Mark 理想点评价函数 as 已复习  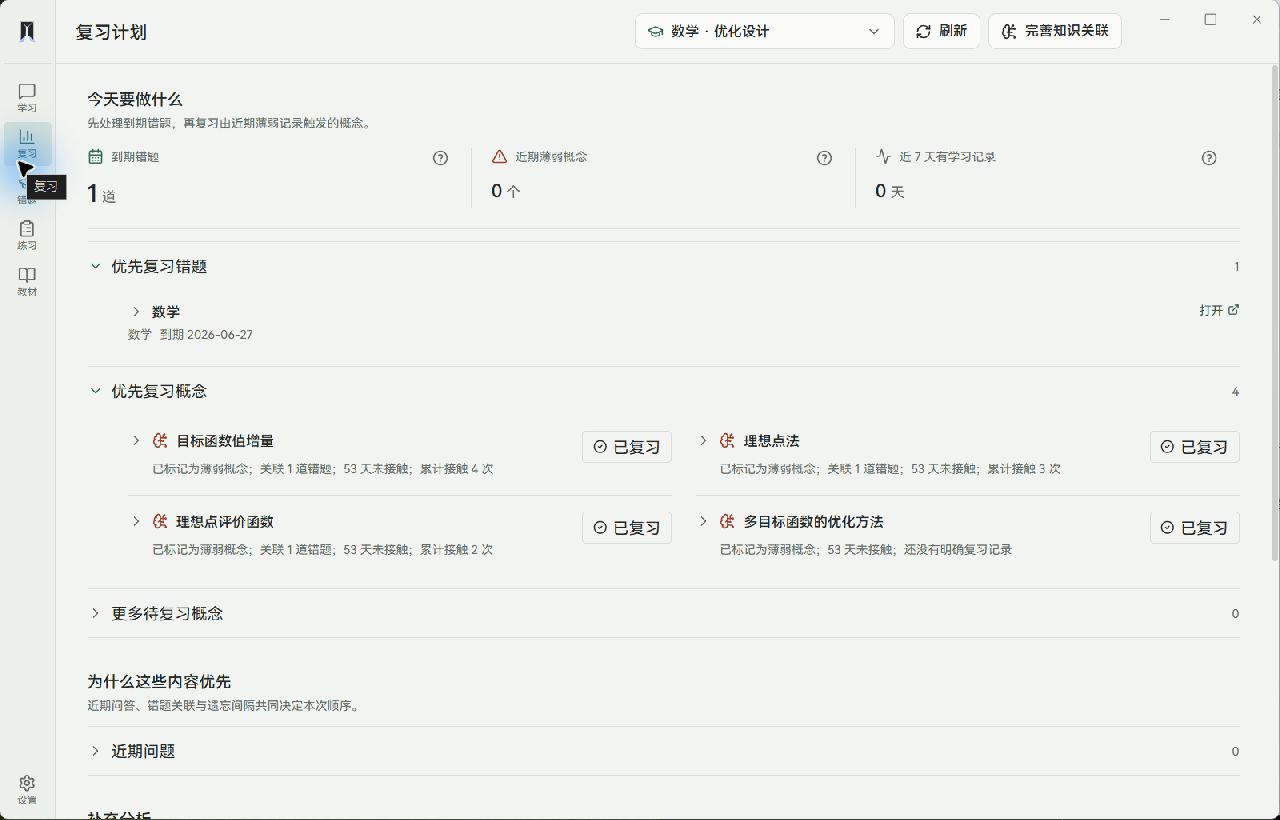pos(627,528)
